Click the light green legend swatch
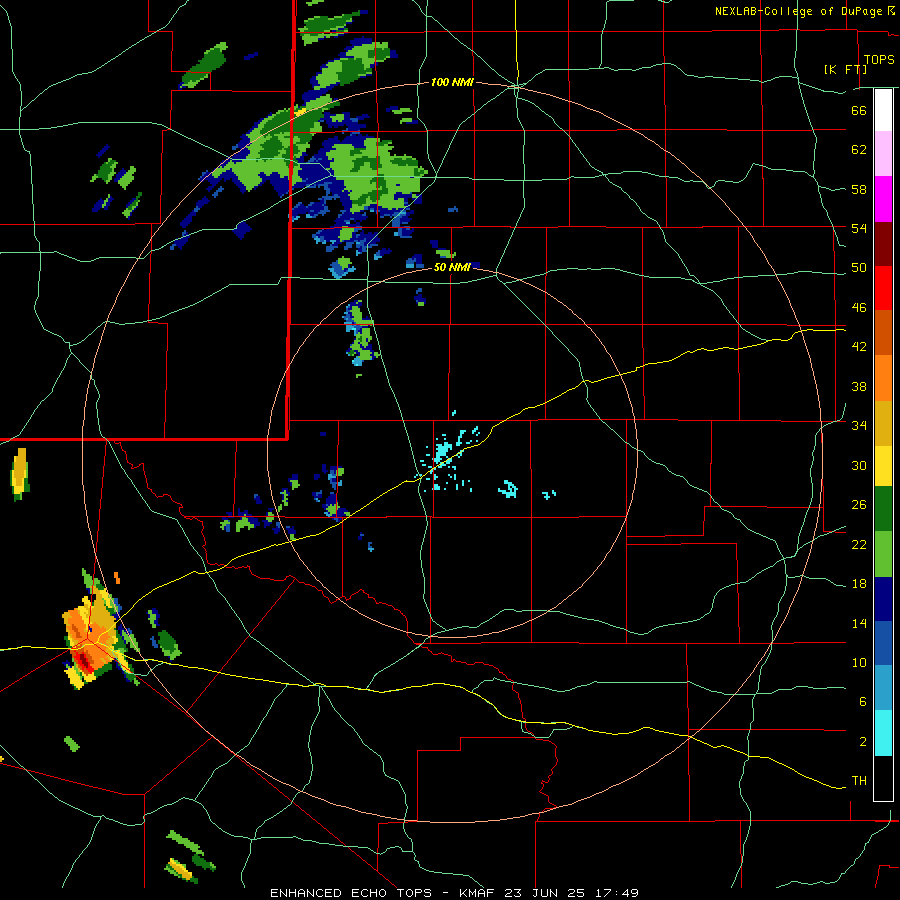 [x=883, y=554]
